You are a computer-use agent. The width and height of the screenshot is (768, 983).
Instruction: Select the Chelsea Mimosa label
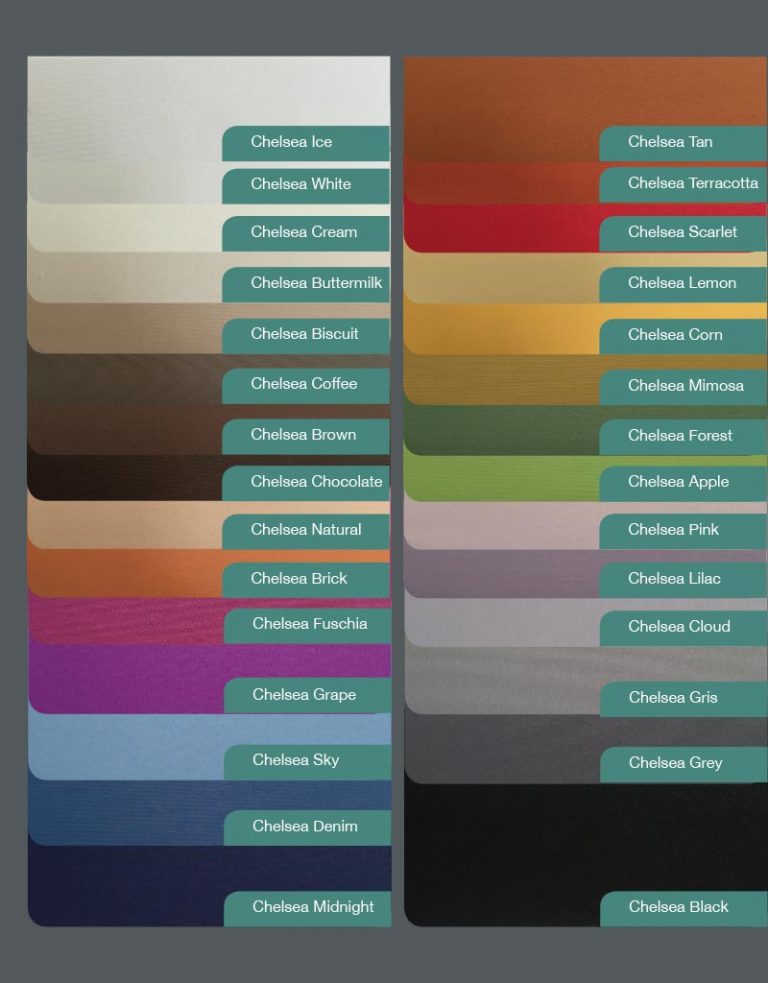point(683,387)
